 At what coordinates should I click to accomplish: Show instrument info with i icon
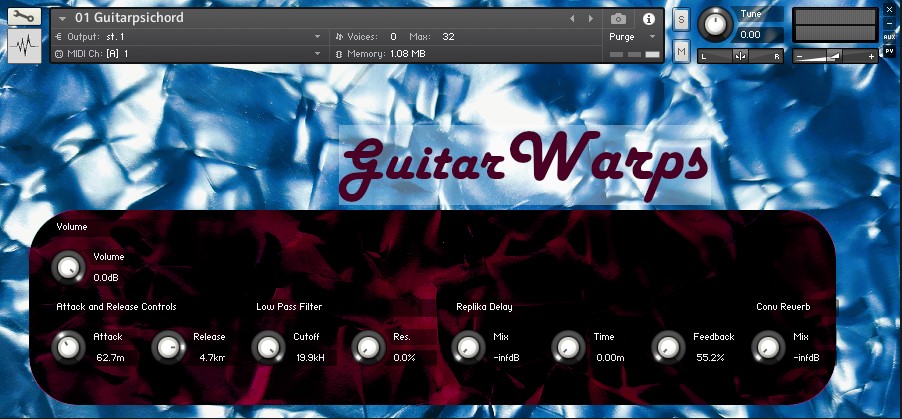pos(648,18)
